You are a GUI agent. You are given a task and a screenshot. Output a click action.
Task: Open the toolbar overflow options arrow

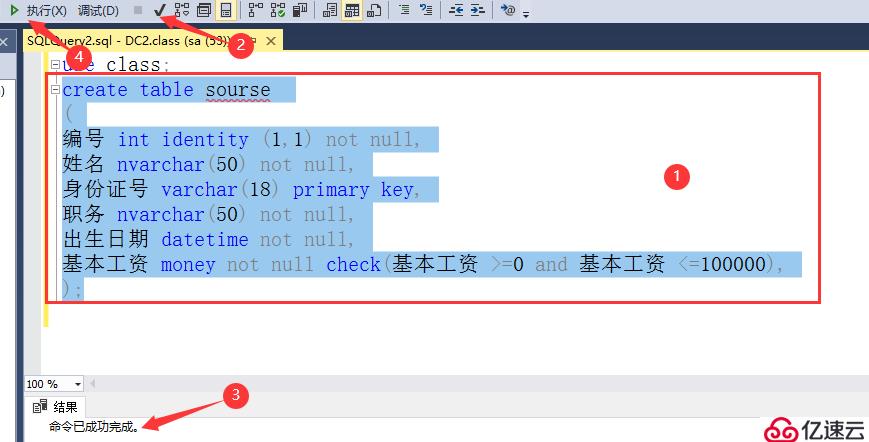[x=526, y=13]
